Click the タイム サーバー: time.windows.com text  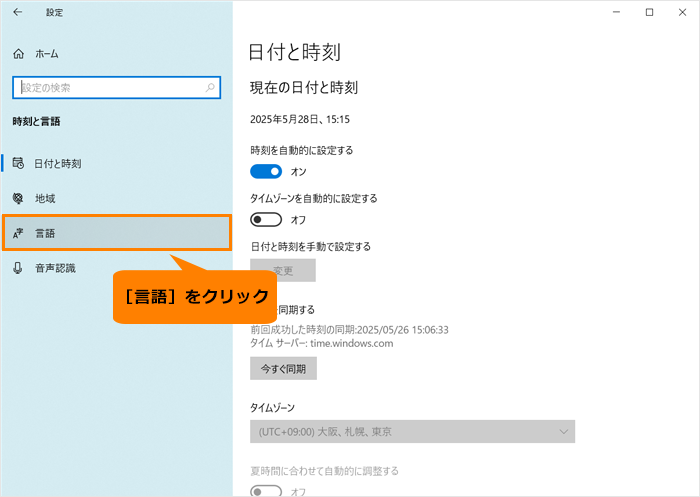tap(321, 343)
